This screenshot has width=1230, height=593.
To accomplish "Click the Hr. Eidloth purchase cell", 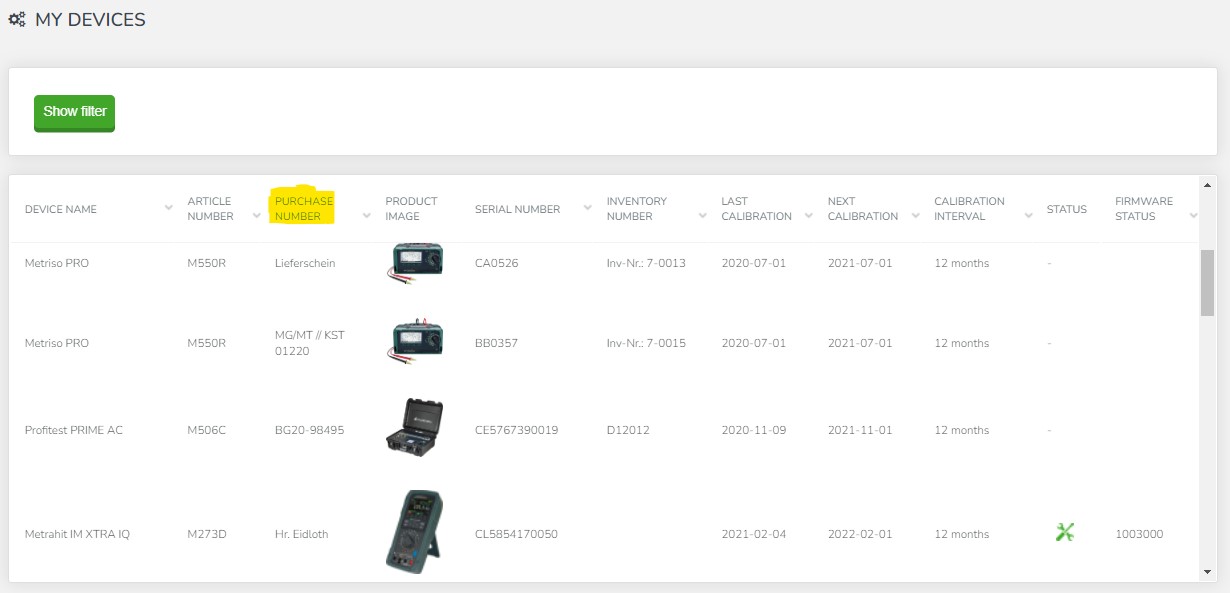I will pyautogui.click(x=302, y=534).
